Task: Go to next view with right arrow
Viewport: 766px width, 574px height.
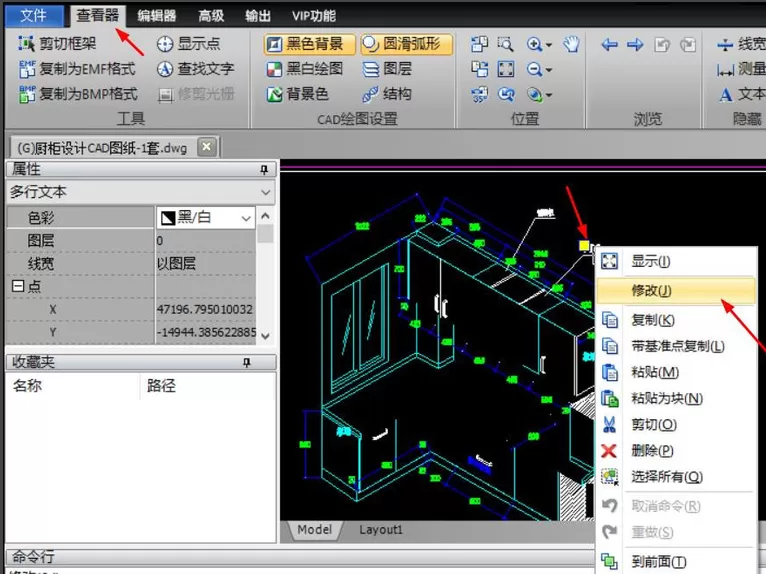Action: [x=635, y=45]
